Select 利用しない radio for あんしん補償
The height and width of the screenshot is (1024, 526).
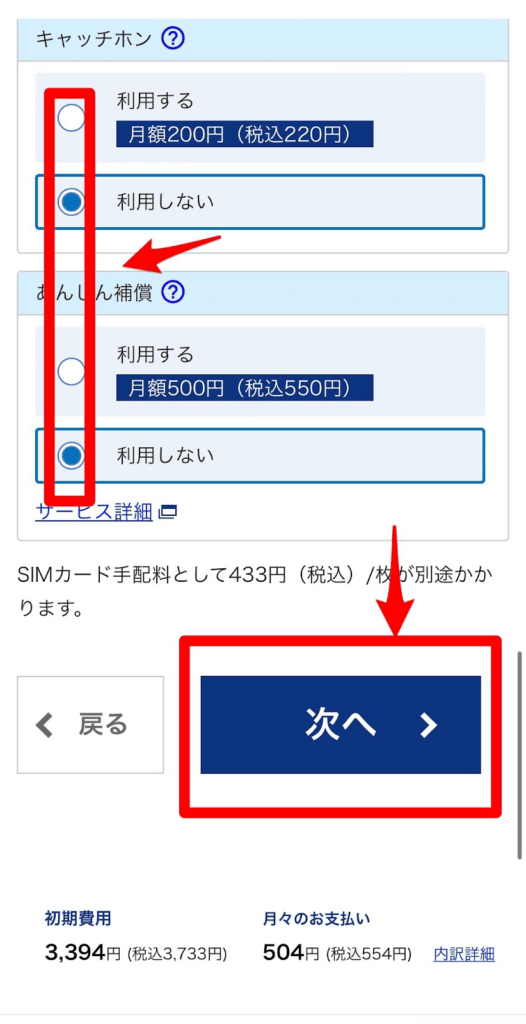click(x=71, y=455)
